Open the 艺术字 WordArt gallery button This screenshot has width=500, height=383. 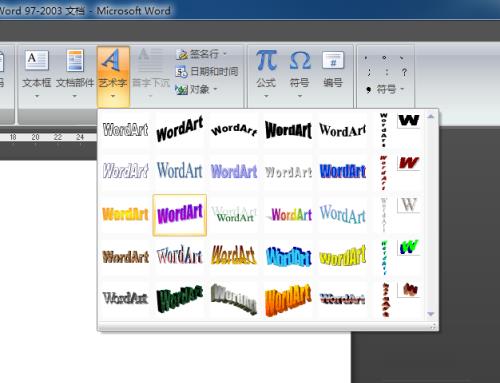[x=113, y=76]
